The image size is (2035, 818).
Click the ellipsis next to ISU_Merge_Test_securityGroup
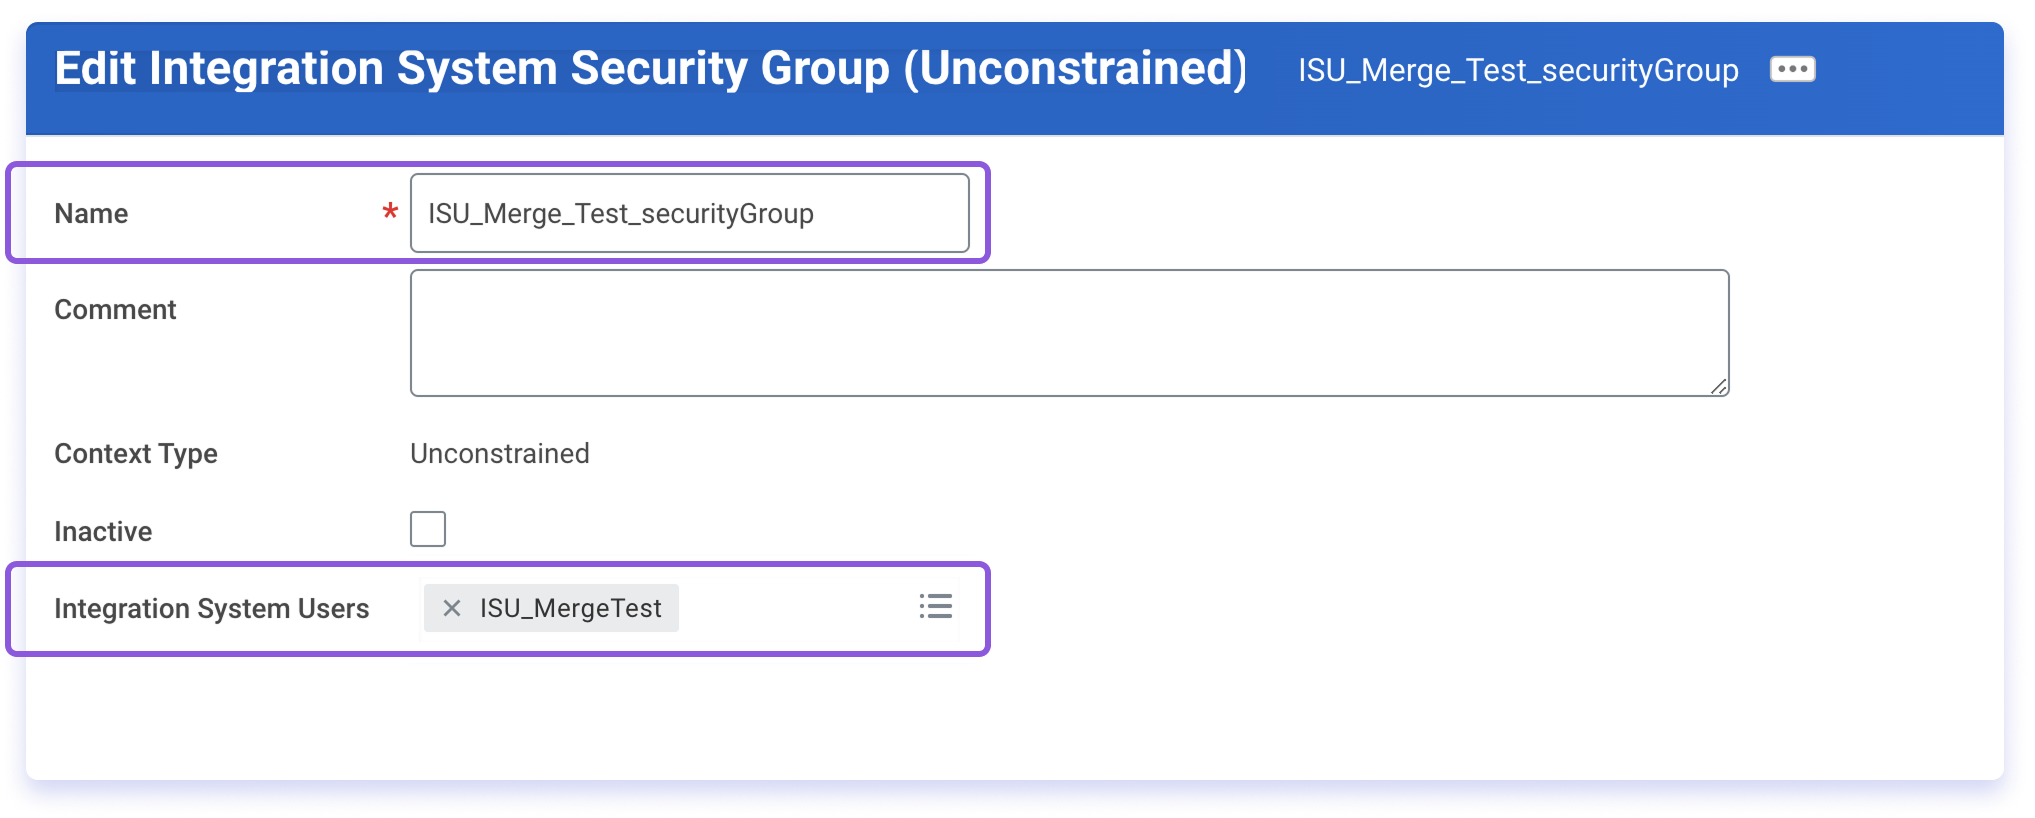(1792, 68)
